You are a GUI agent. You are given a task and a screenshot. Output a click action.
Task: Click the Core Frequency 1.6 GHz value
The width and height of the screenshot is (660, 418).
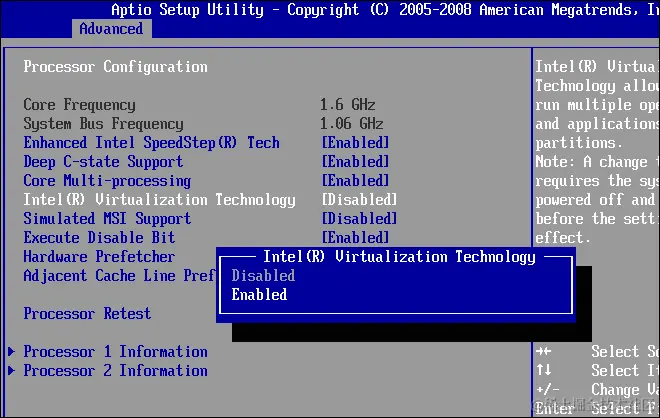click(347, 104)
